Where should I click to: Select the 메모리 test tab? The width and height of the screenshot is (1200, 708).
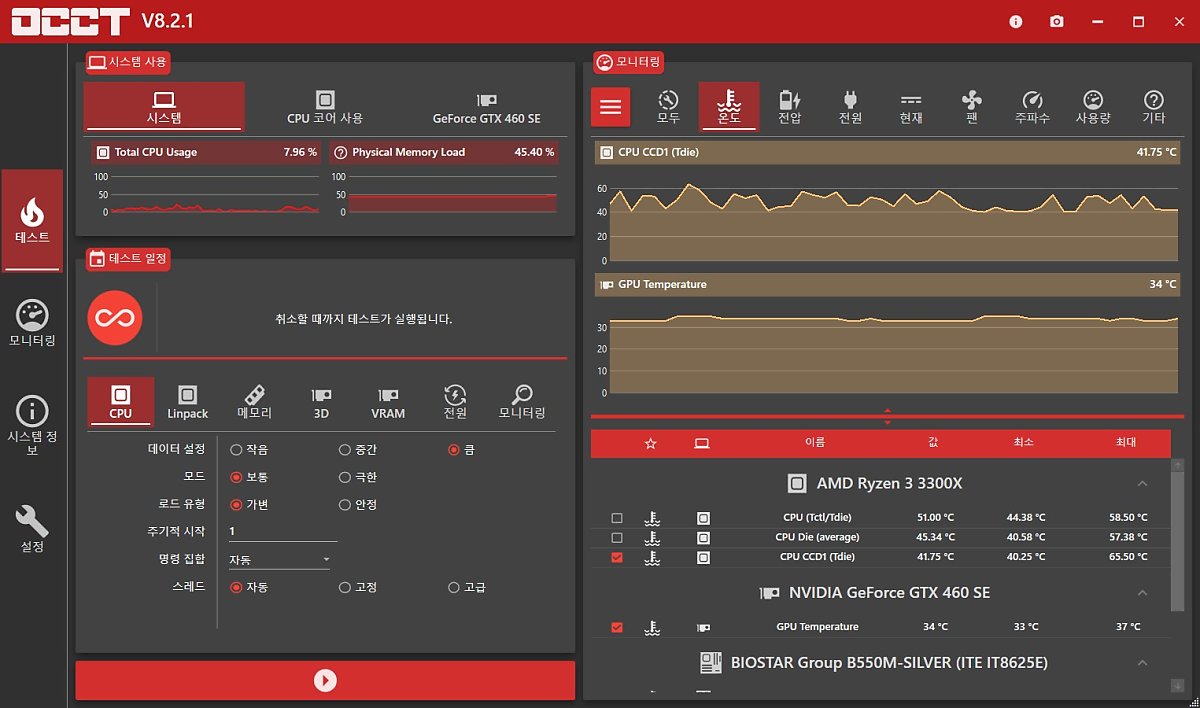pyautogui.click(x=255, y=402)
